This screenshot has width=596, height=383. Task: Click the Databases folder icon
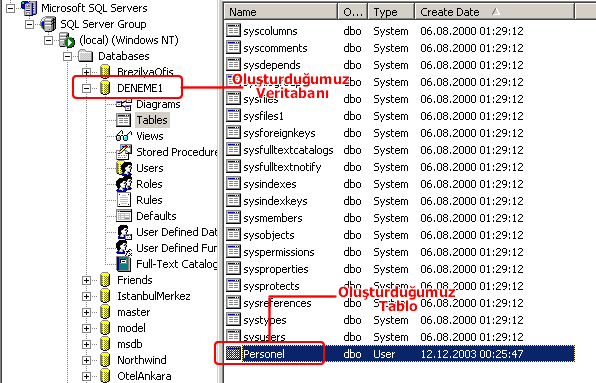coord(86,56)
